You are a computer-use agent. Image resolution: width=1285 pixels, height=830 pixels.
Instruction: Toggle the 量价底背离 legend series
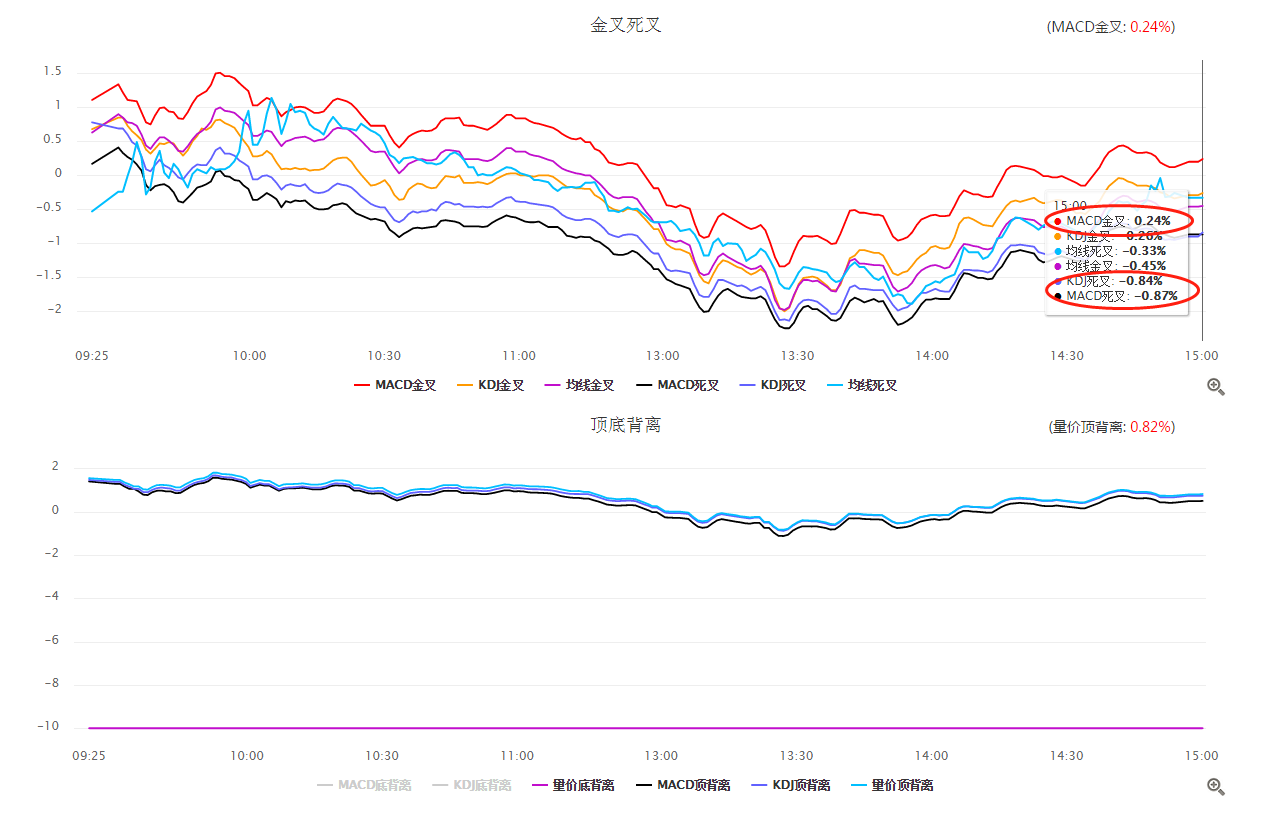coord(574,785)
